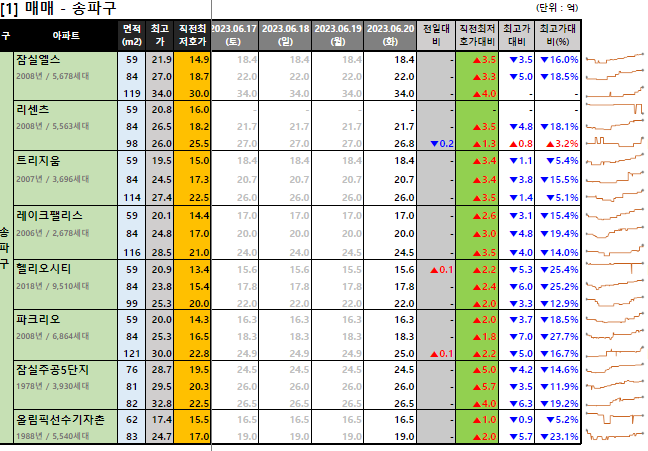
Task: Click the '(단위 : 억)' unit note
Action: coord(557,7)
